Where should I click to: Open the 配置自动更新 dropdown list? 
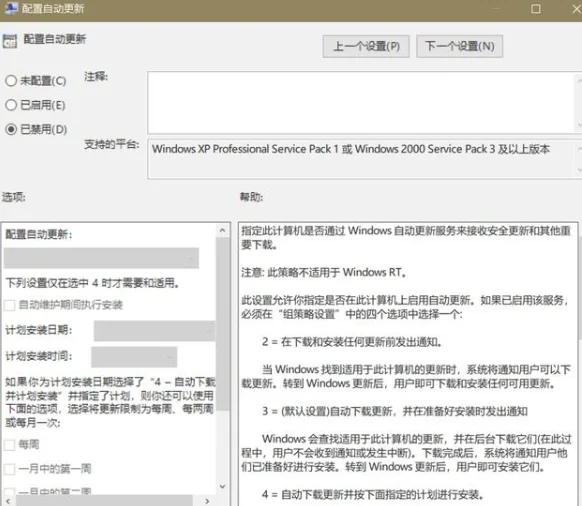[x=101, y=258]
